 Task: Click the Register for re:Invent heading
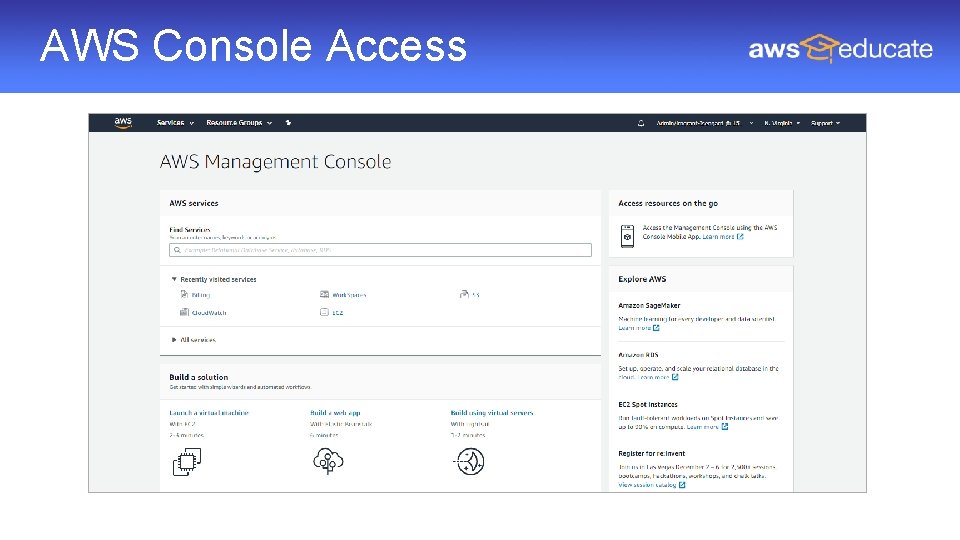pos(651,454)
